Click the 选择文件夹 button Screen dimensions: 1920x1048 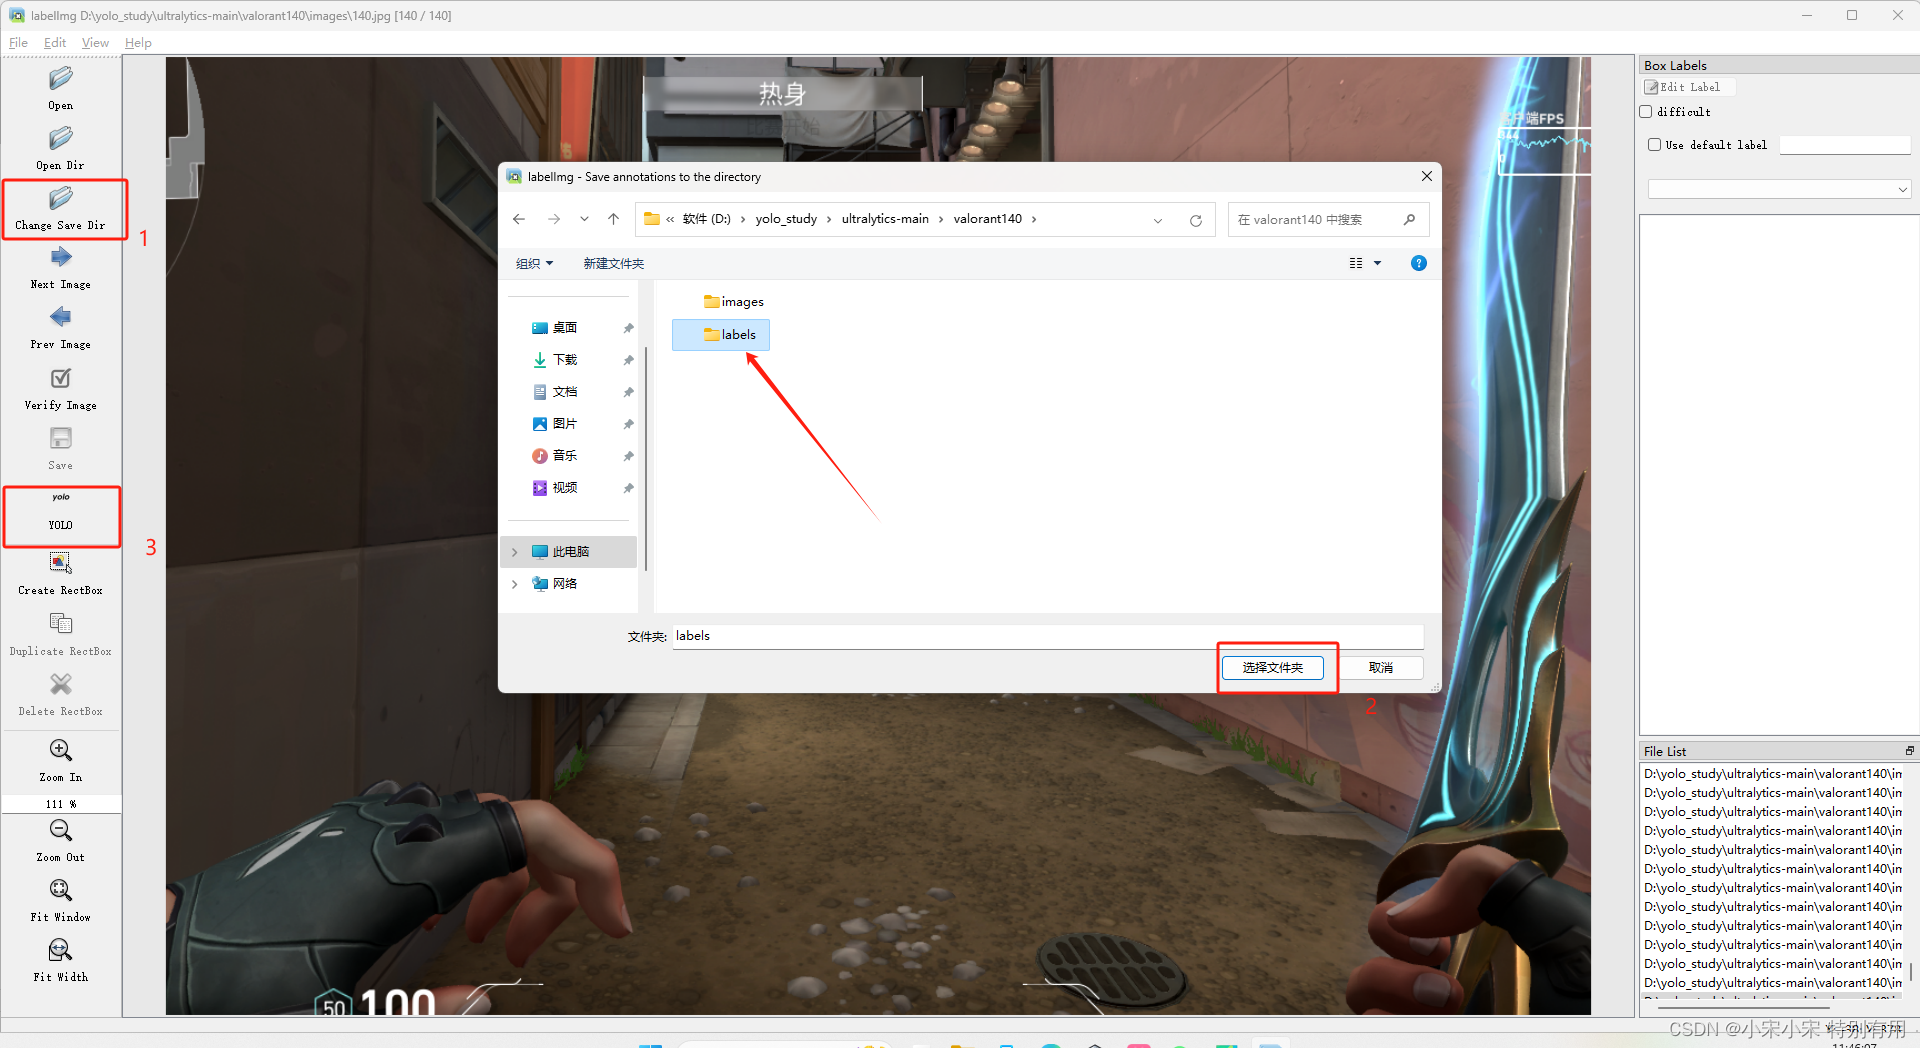(x=1273, y=668)
